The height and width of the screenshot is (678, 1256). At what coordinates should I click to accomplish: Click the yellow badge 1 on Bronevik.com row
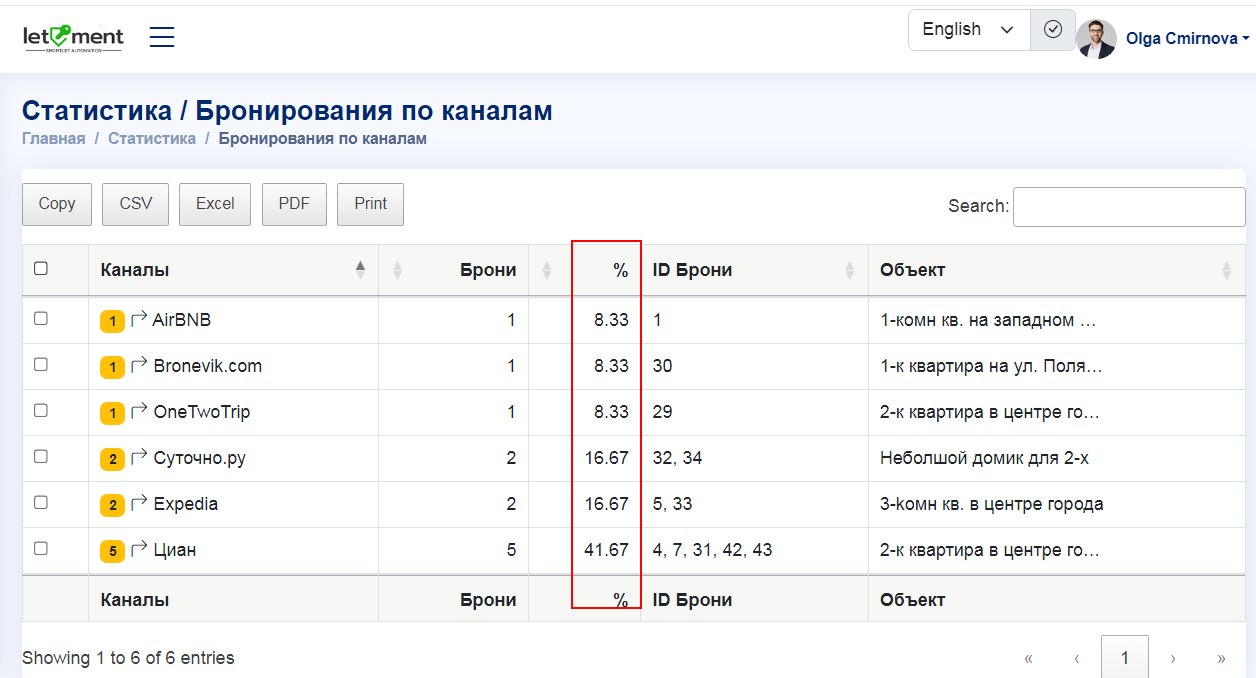tap(112, 367)
